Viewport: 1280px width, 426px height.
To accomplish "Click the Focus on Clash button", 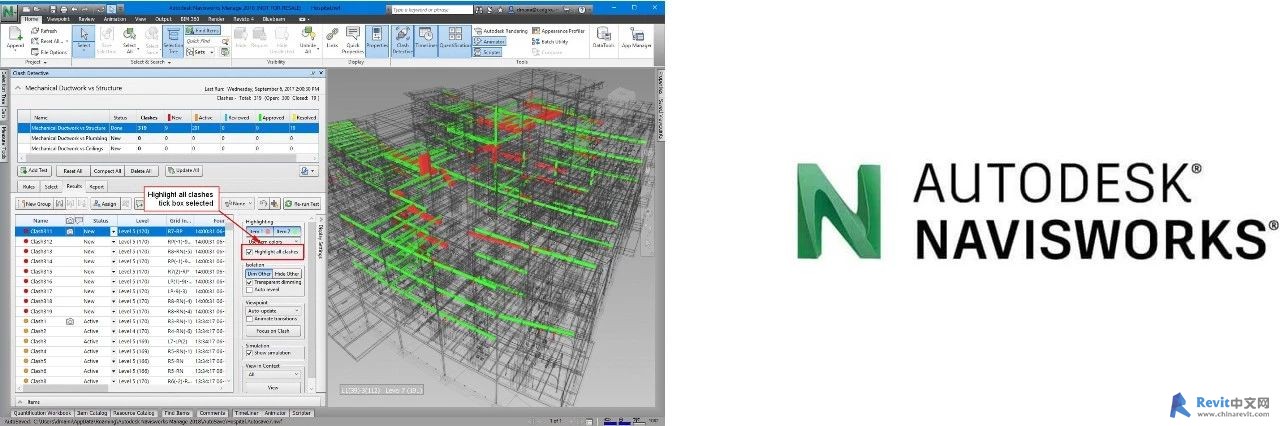I will point(273,330).
